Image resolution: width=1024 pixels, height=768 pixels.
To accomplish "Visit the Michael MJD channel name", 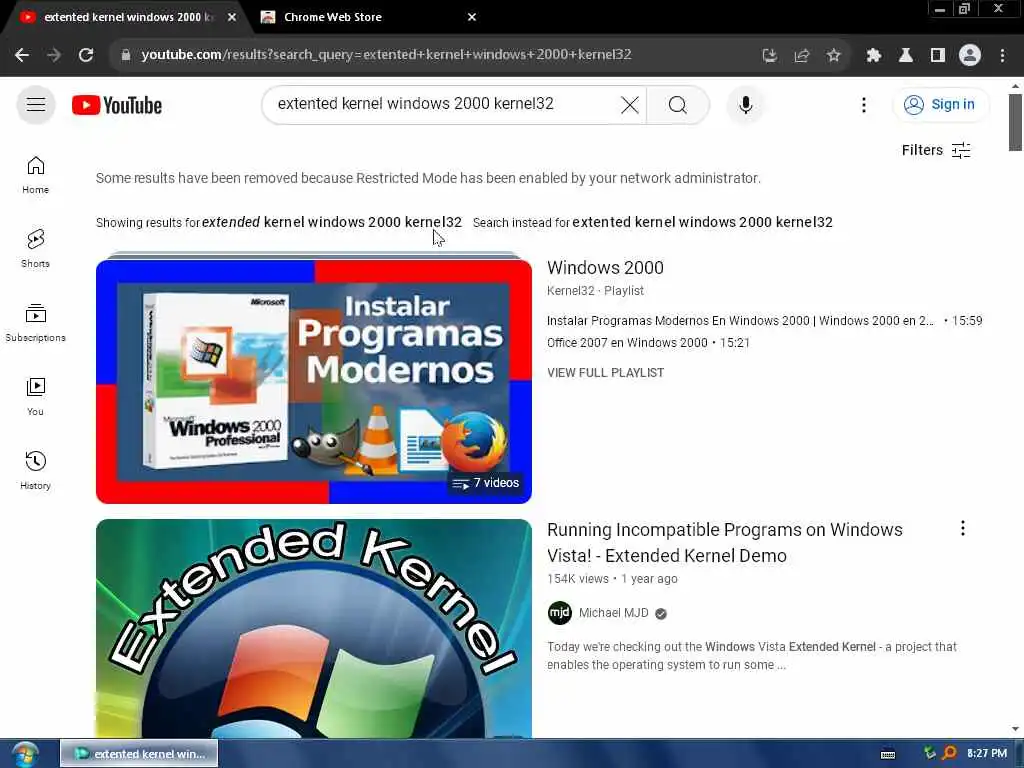I will pyautogui.click(x=613, y=613).
